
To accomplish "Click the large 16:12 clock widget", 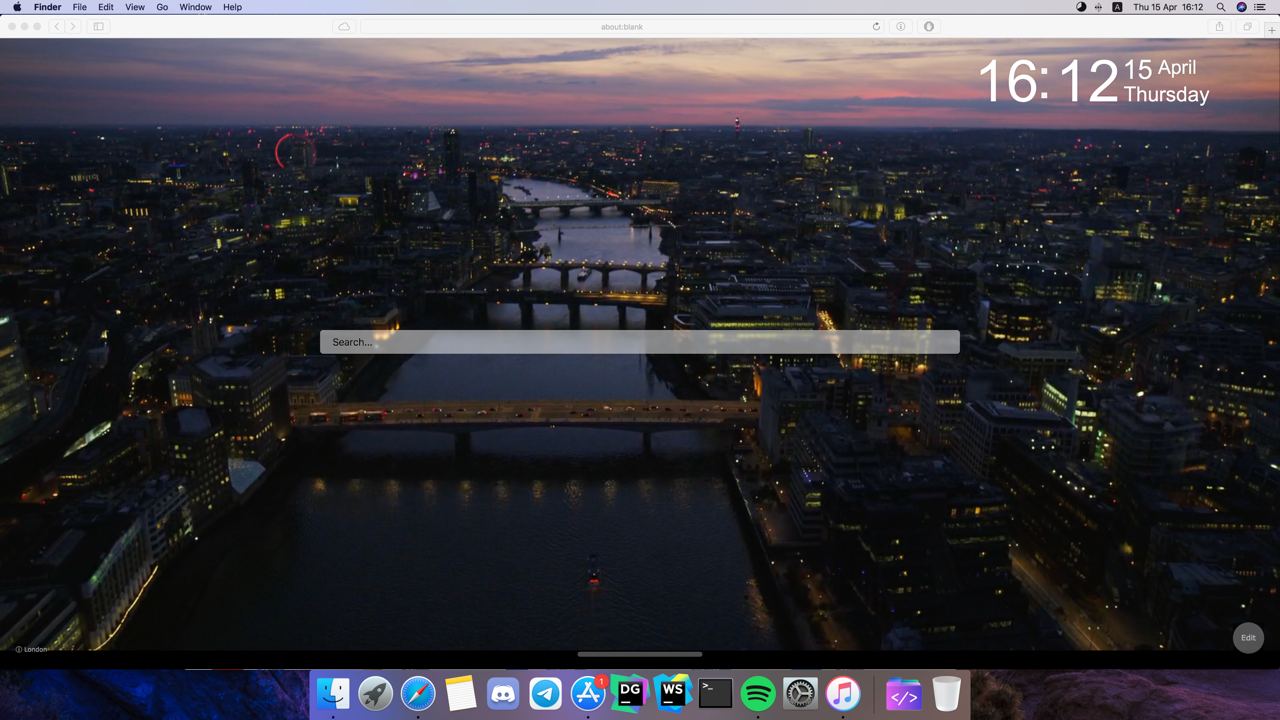I will (1048, 81).
